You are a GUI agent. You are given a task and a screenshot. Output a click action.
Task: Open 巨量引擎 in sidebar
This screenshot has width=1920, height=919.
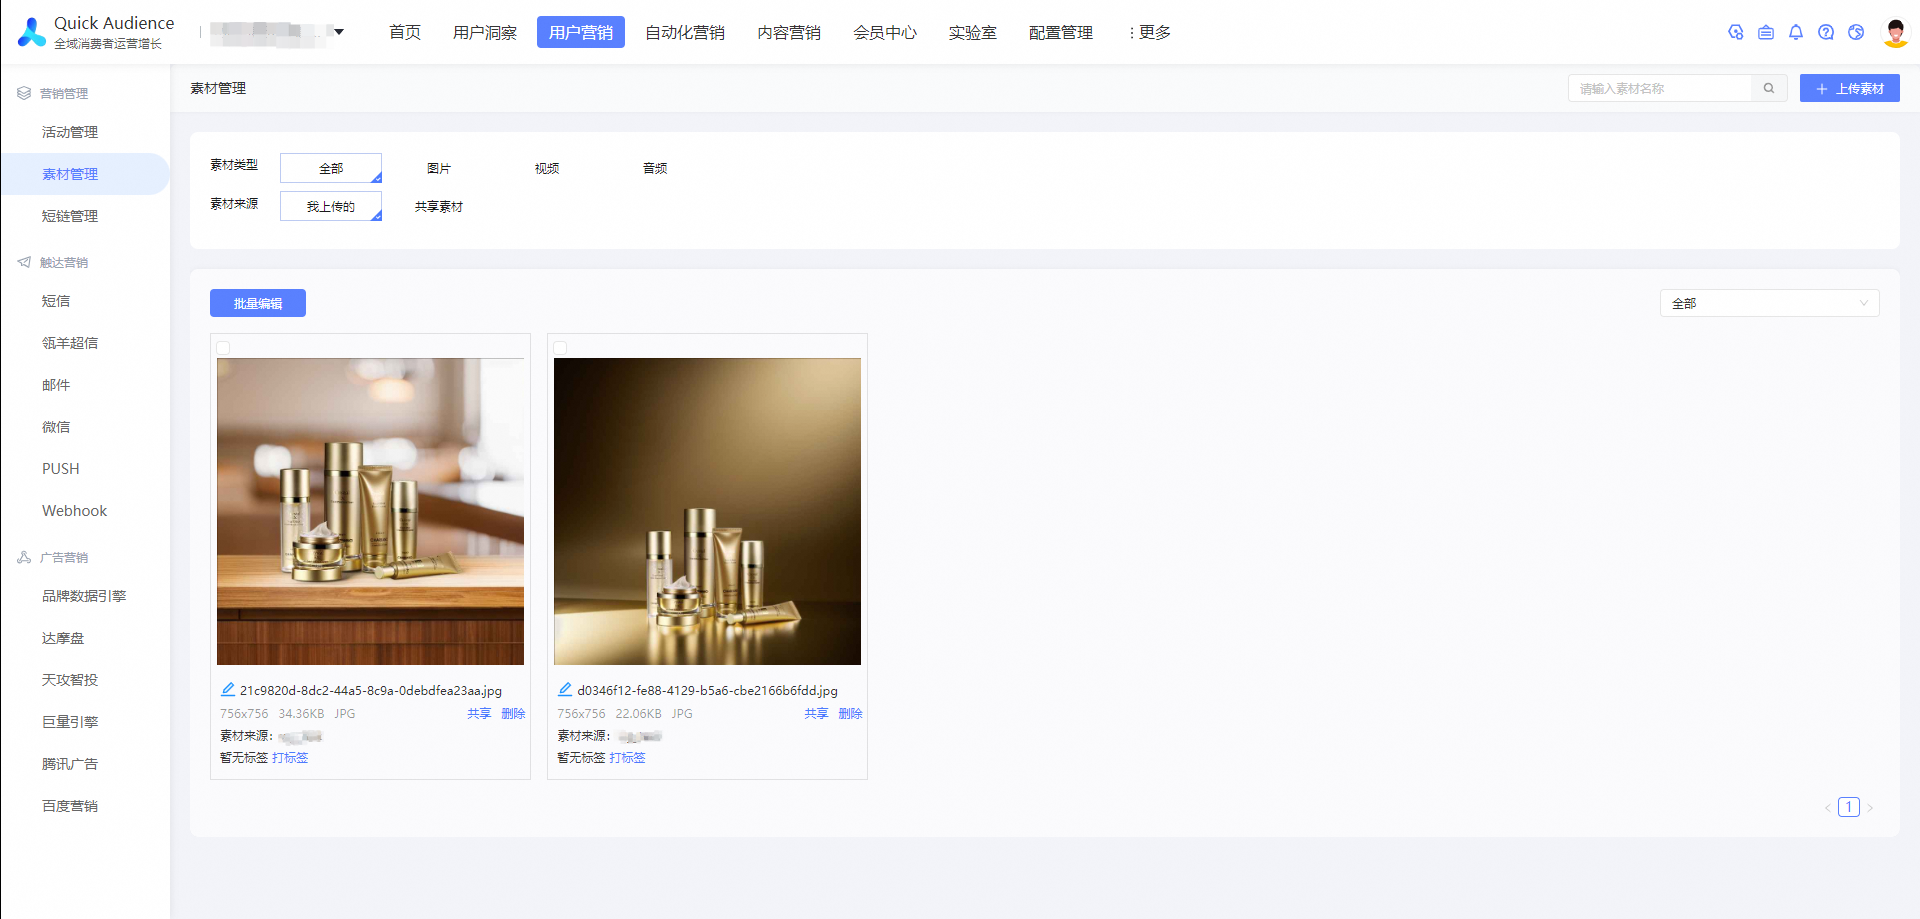pos(70,722)
